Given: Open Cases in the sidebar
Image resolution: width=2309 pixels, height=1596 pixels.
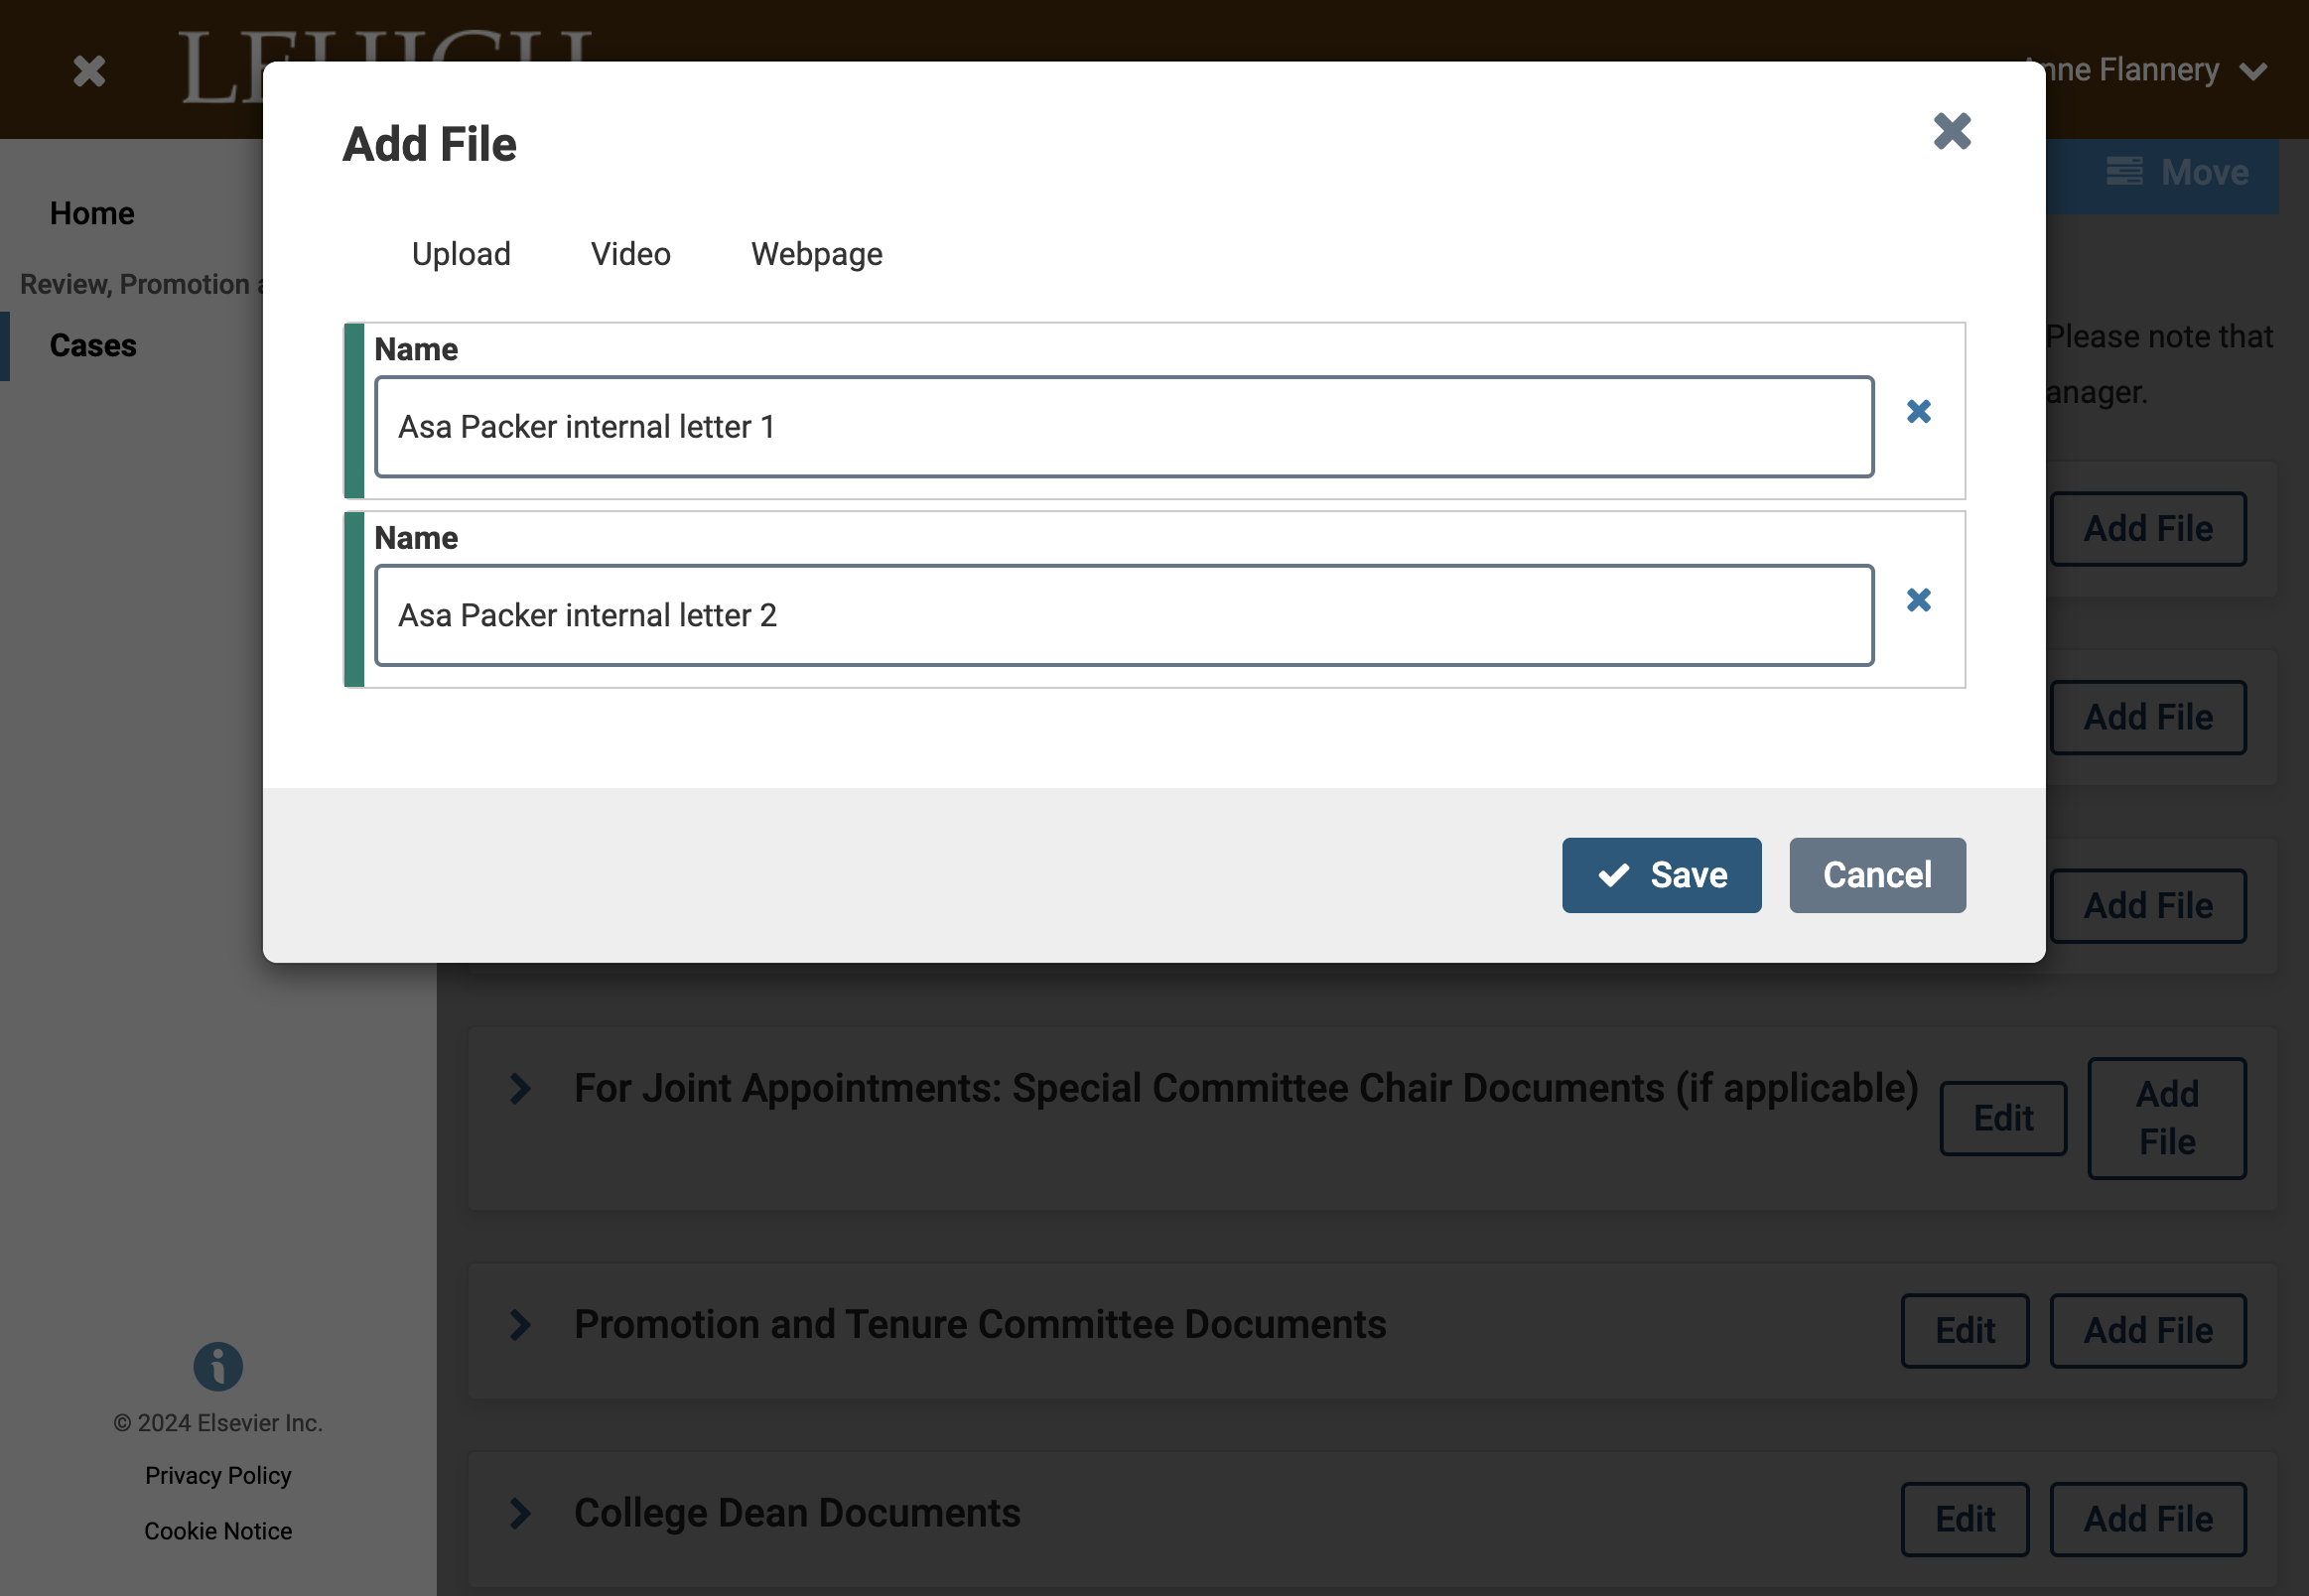Looking at the screenshot, I should (x=93, y=345).
